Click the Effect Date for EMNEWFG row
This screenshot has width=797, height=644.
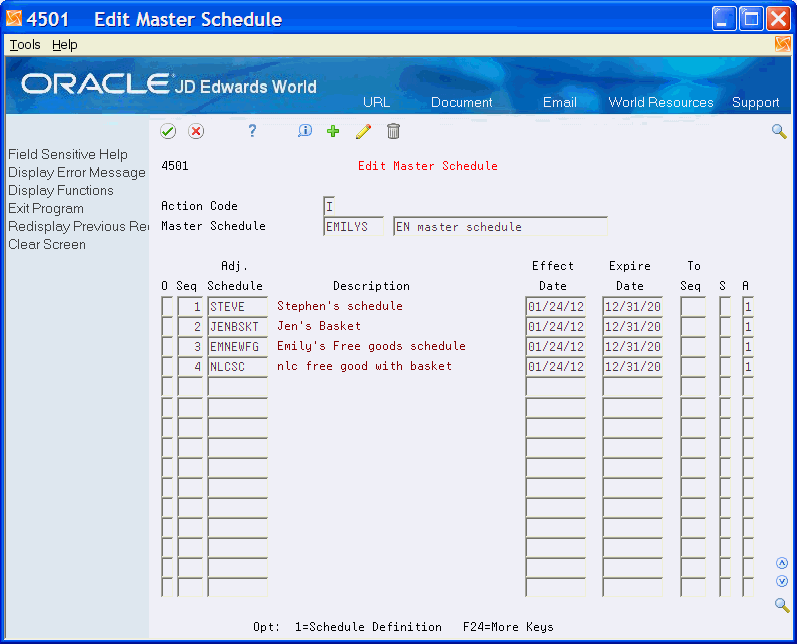(x=556, y=347)
